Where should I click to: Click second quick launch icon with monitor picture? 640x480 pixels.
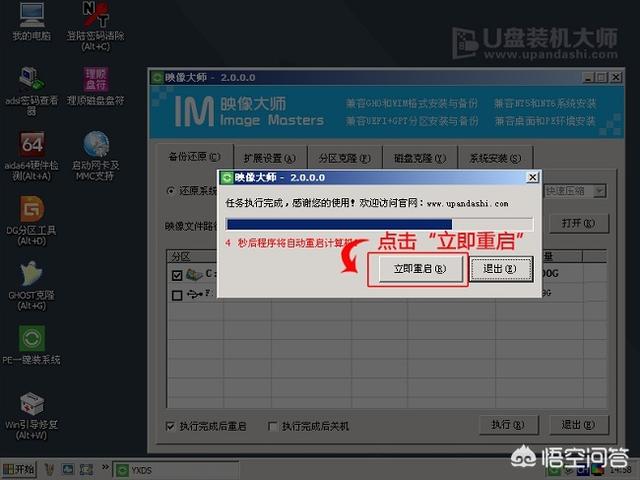[68, 470]
